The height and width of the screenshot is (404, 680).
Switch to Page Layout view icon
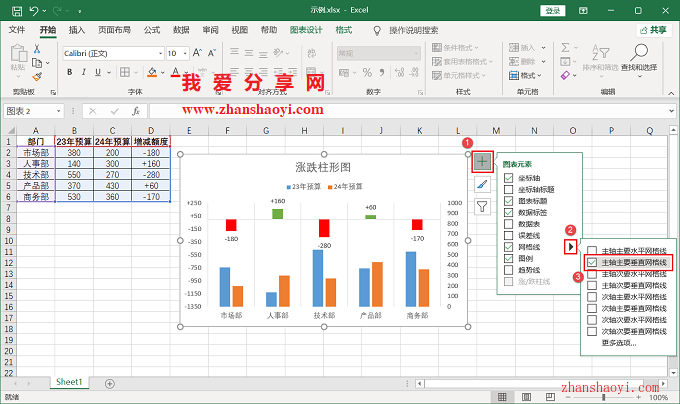[x=526, y=397]
